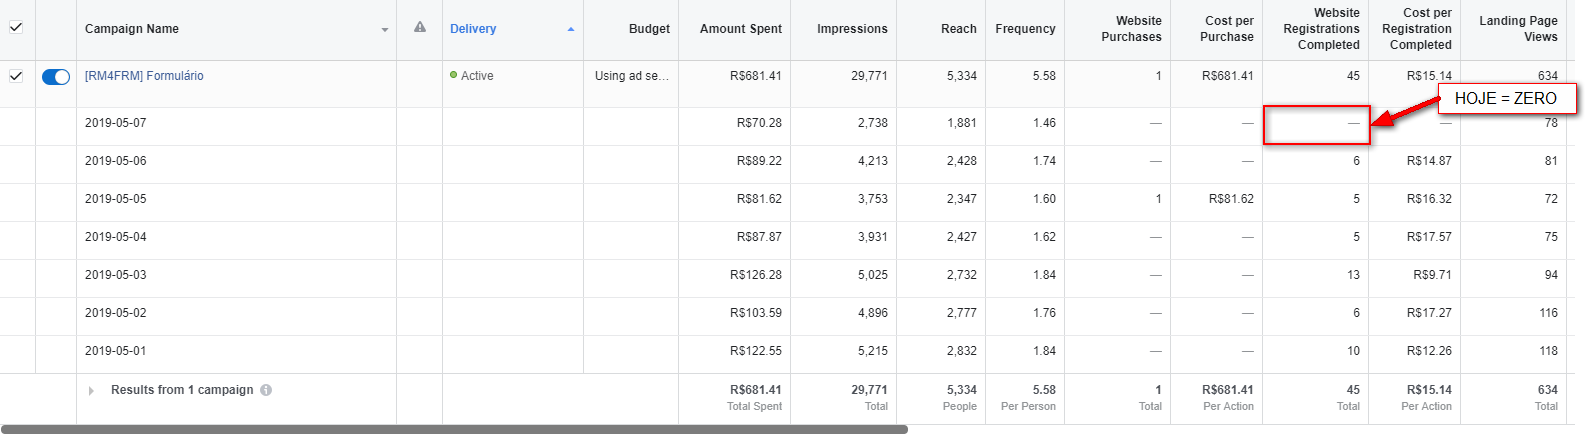Click the Landing Page Views header
This screenshot has width=1587, height=434.
click(1517, 29)
